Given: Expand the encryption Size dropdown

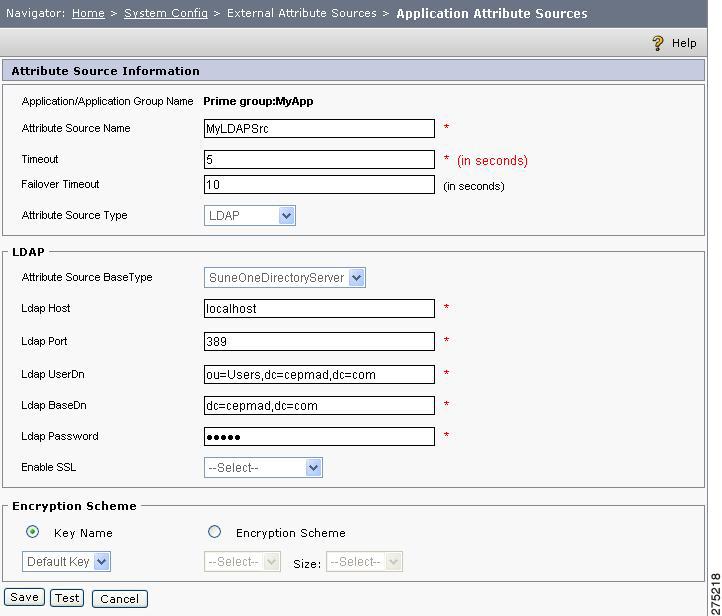Looking at the screenshot, I should pos(364,562).
